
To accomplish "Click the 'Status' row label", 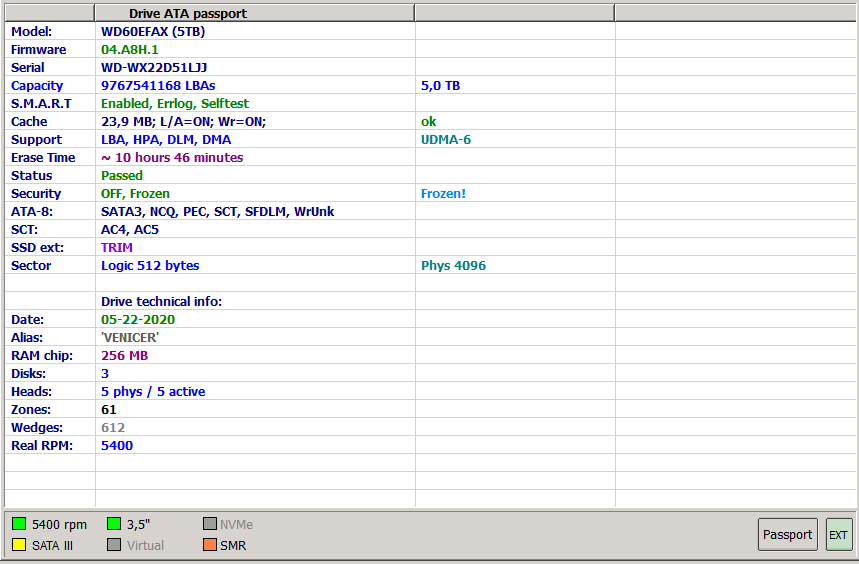I will click(x=31, y=176).
